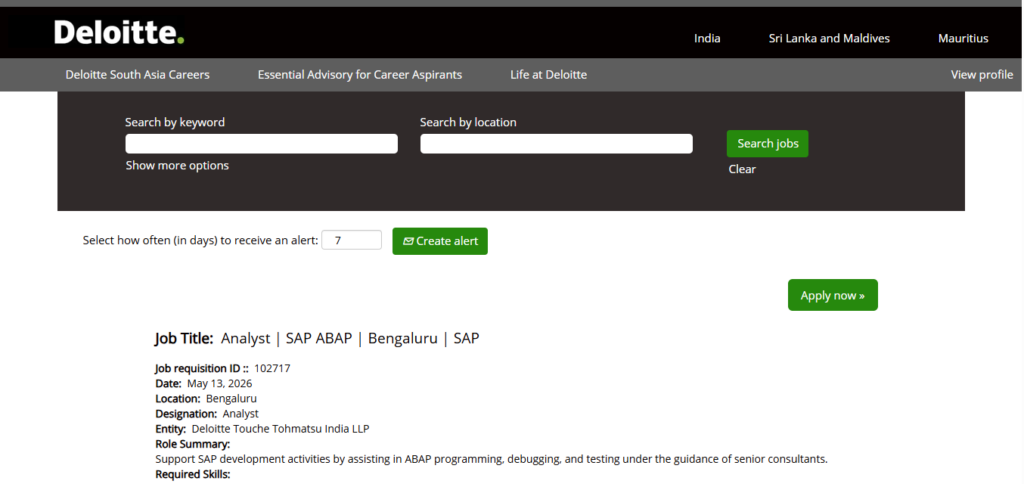Edit the alert frequency days field
Viewport: 1024px width, 484px height.
tap(351, 240)
